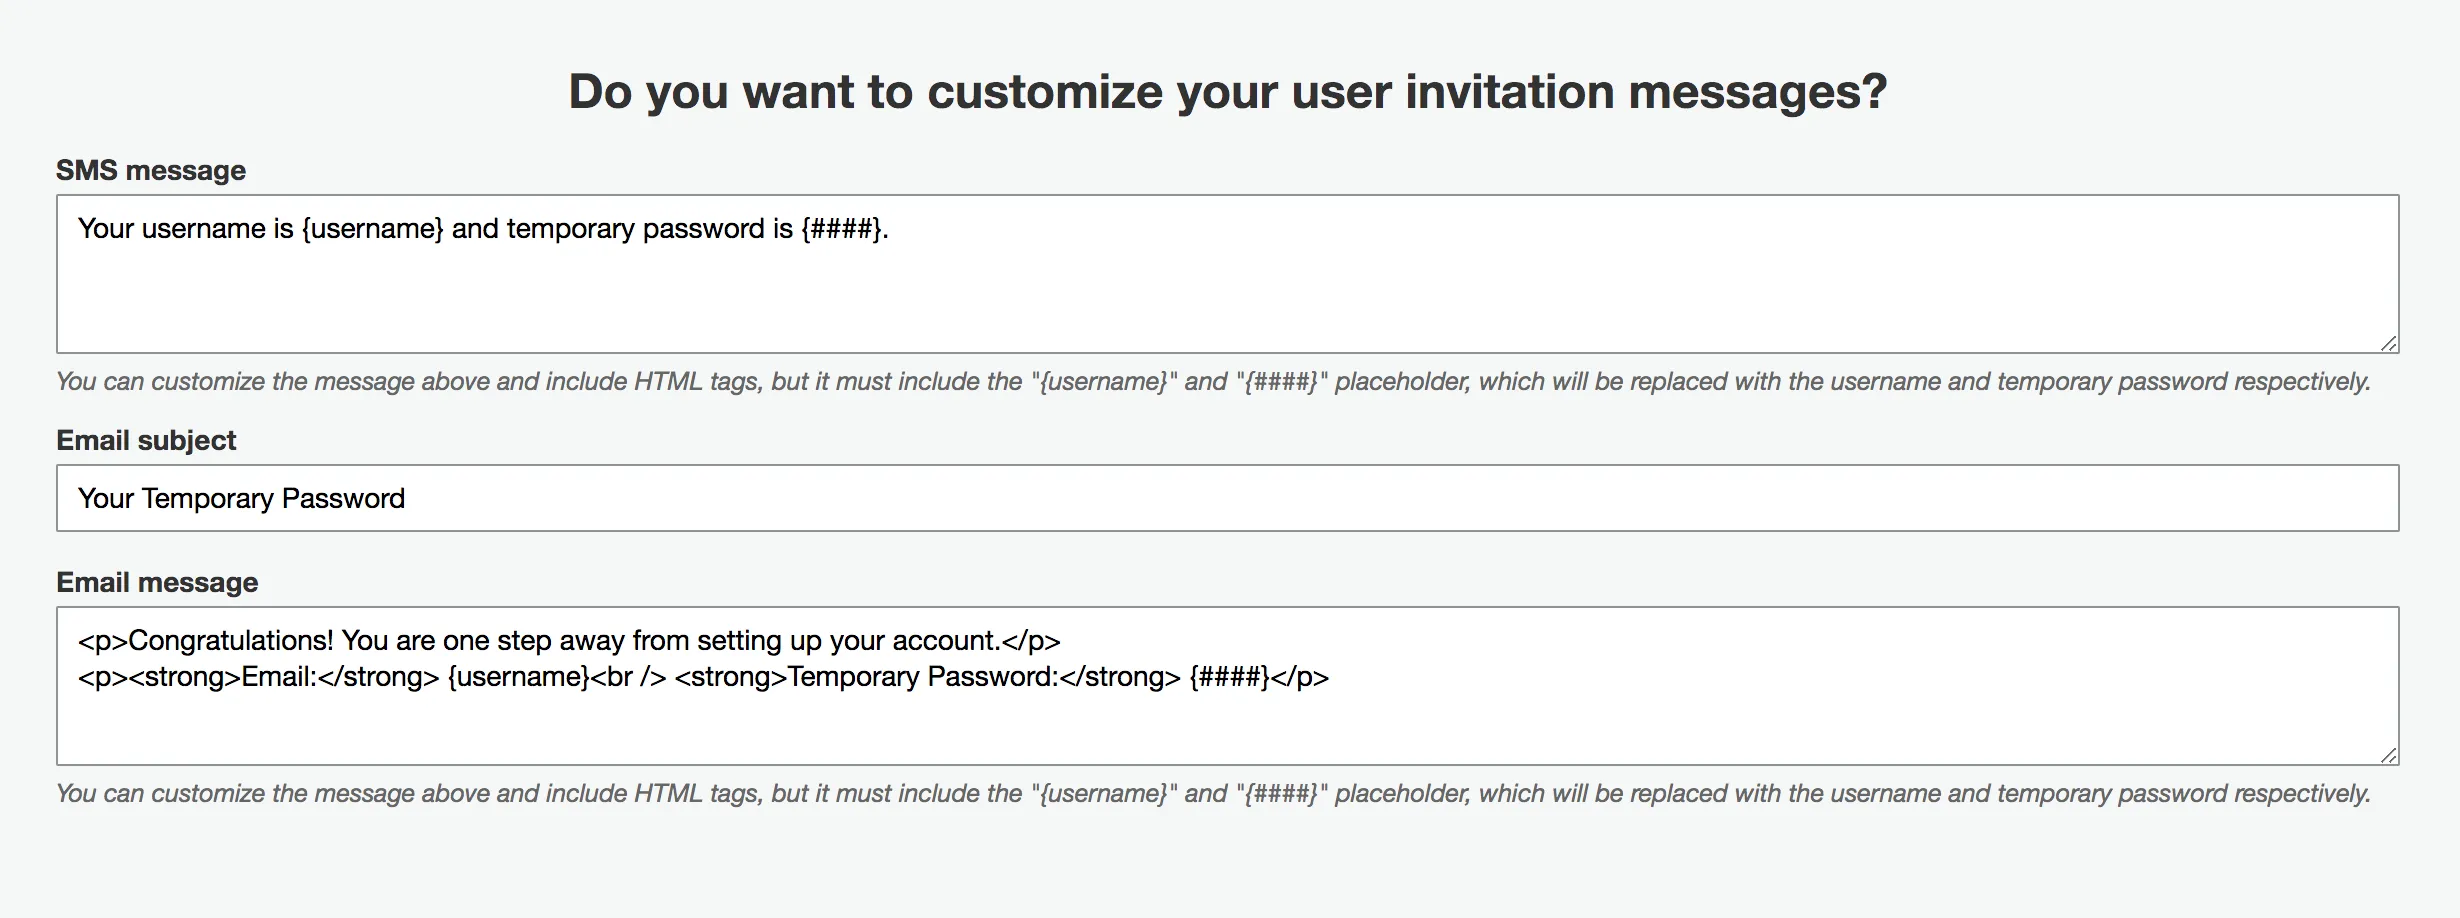The width and height of the screenshot is (2460, 918).
Task: Click the <br /> tag in Email message
Action: click(x=629, y=677)
